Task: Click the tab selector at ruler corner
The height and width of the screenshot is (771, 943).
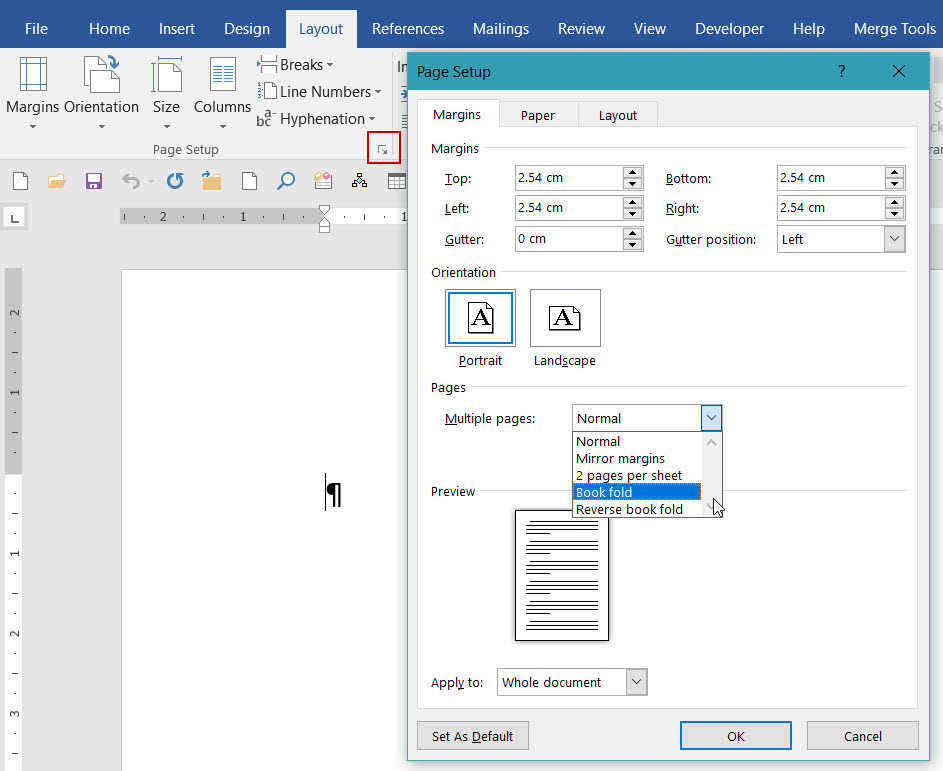Action: coord(16,217)
